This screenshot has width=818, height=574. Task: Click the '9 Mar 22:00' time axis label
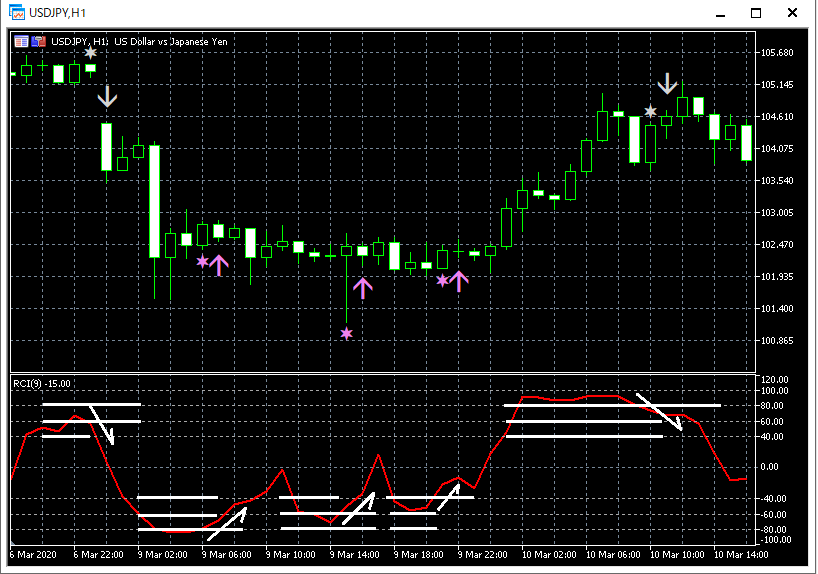point(483,555)
